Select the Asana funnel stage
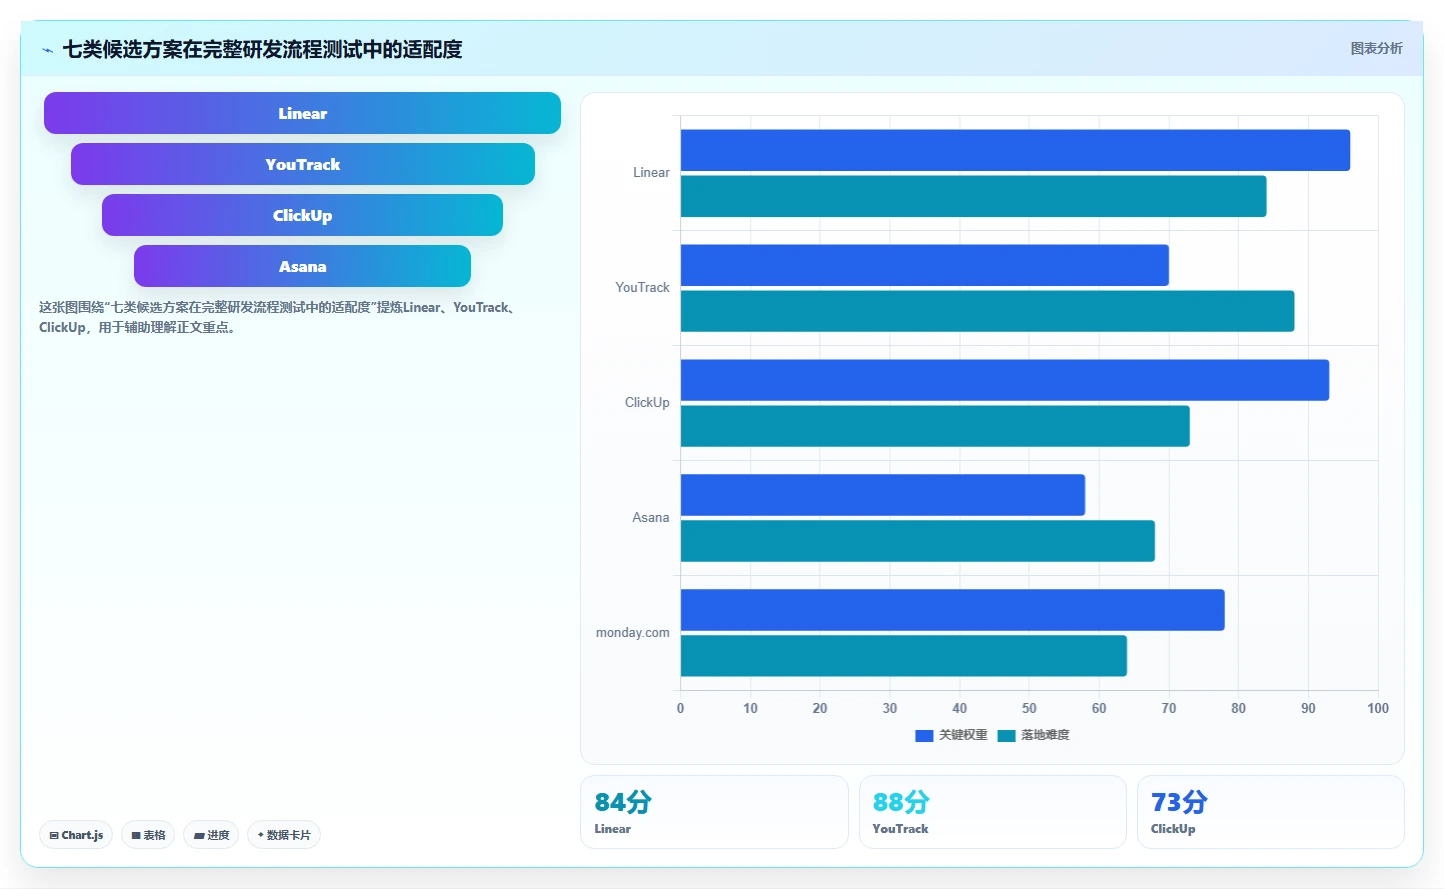Viewport: 1444px width, 889px height. point(302,266)
